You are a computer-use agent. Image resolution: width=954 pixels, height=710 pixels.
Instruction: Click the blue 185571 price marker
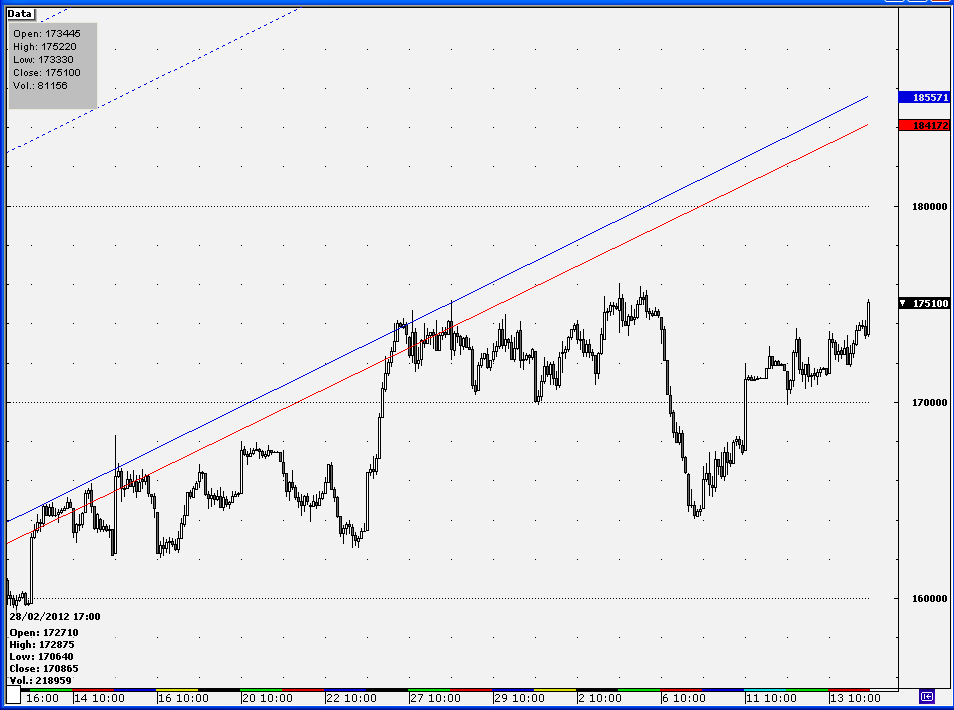tap(924, 97)
